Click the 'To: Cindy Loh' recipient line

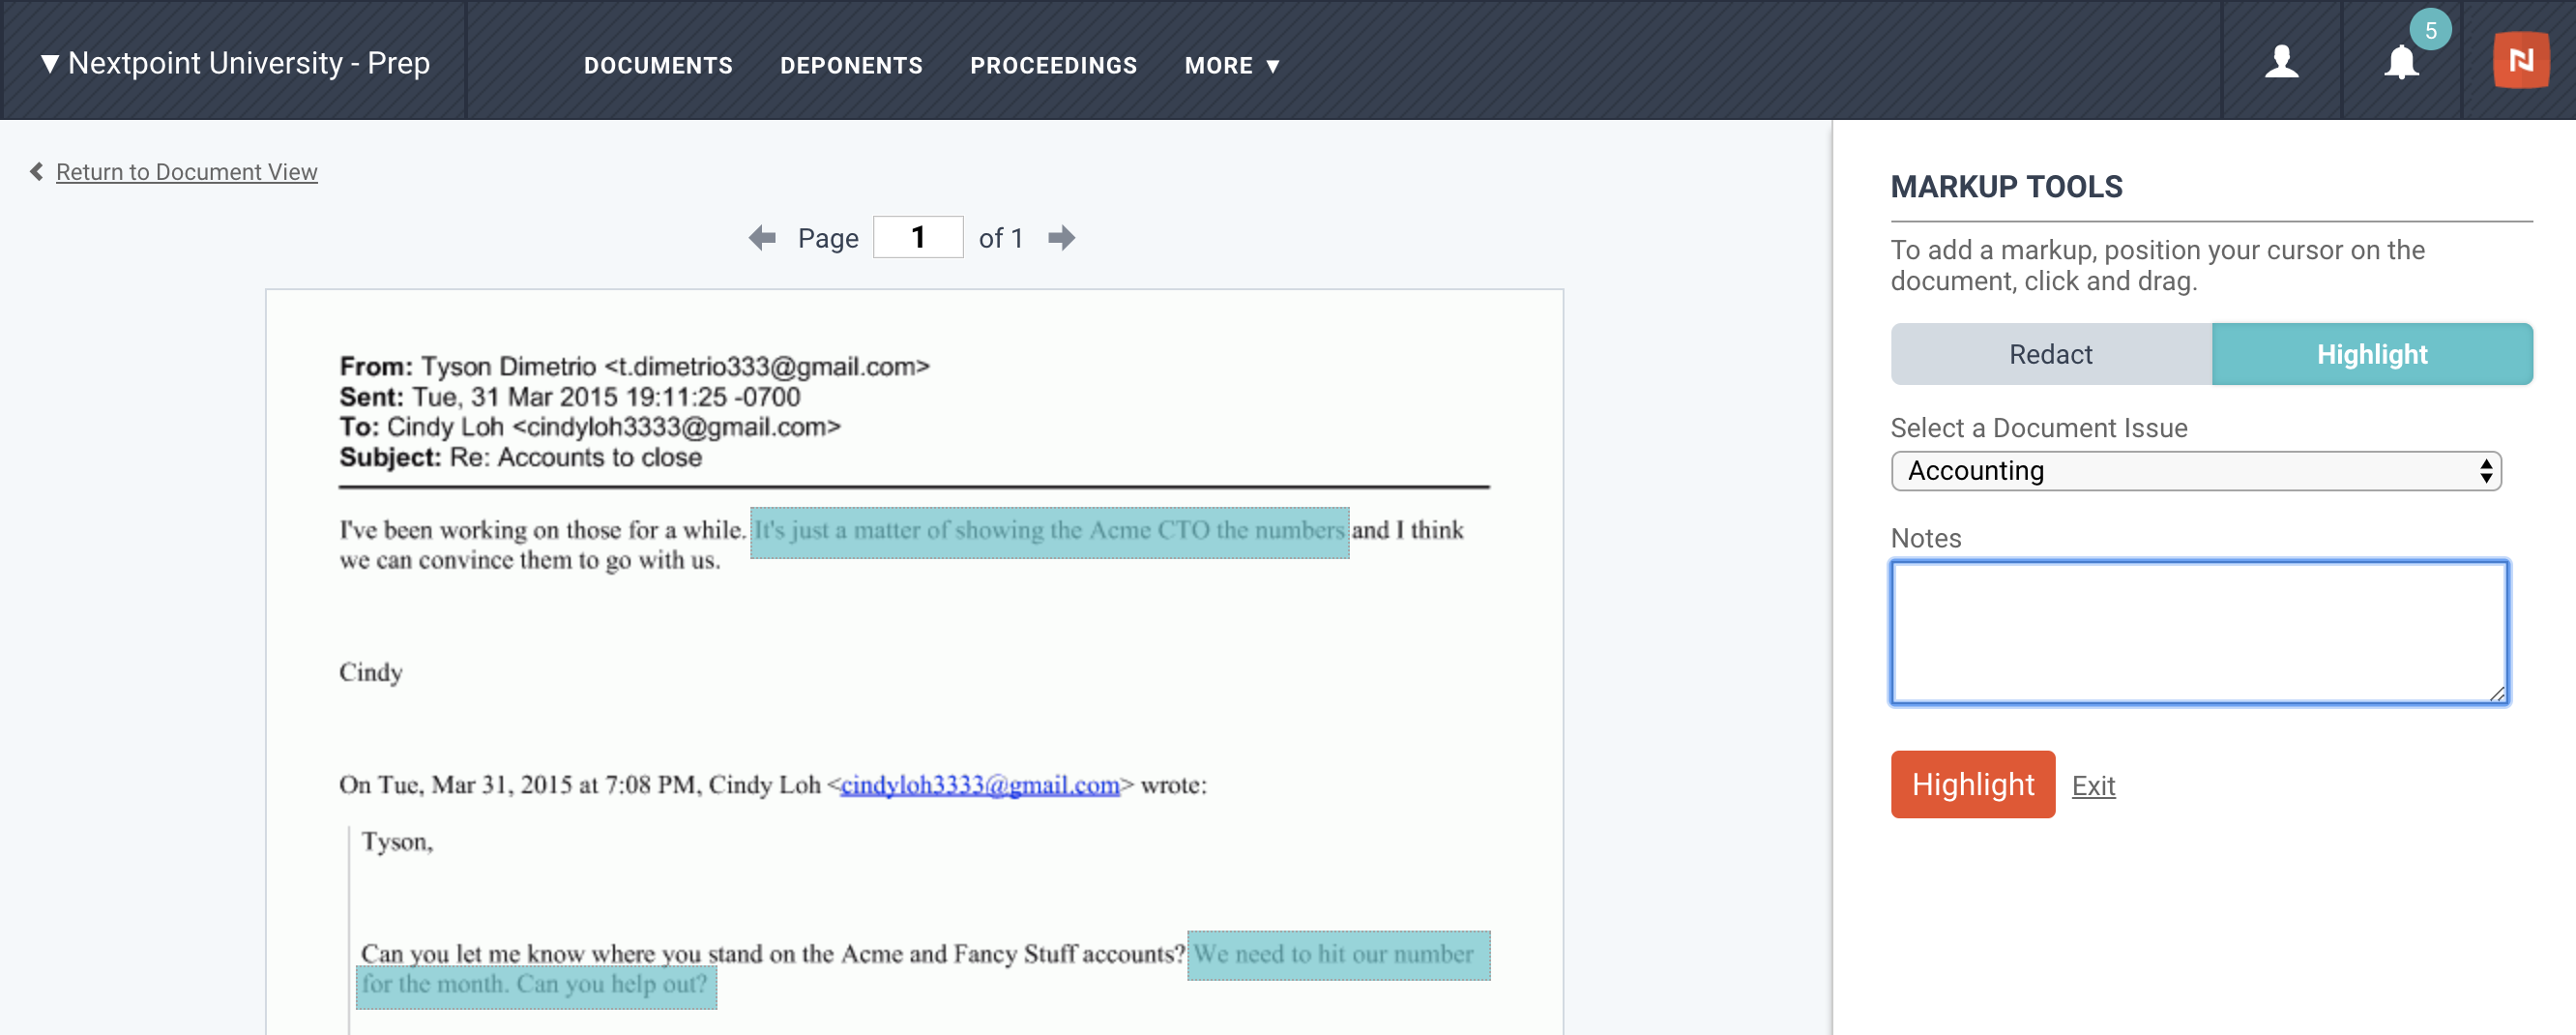pos(590,427)
